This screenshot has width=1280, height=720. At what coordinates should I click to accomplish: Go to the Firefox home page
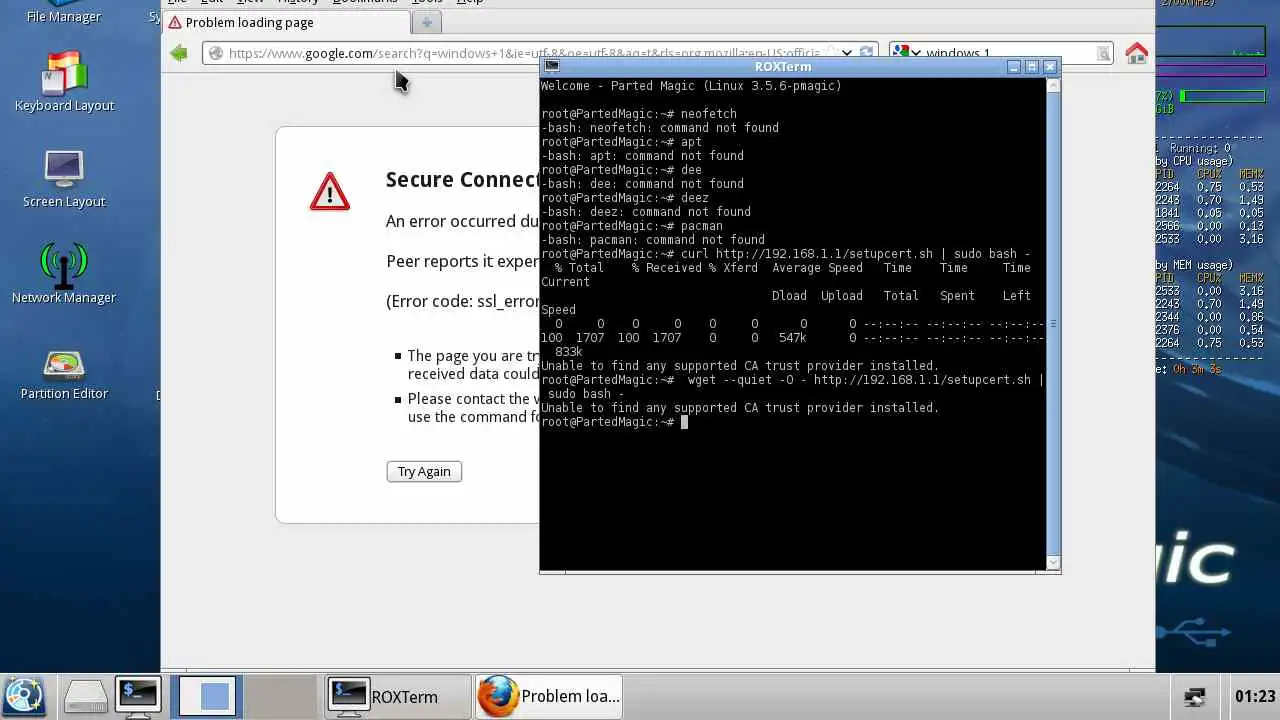[x=1136, y=54]
